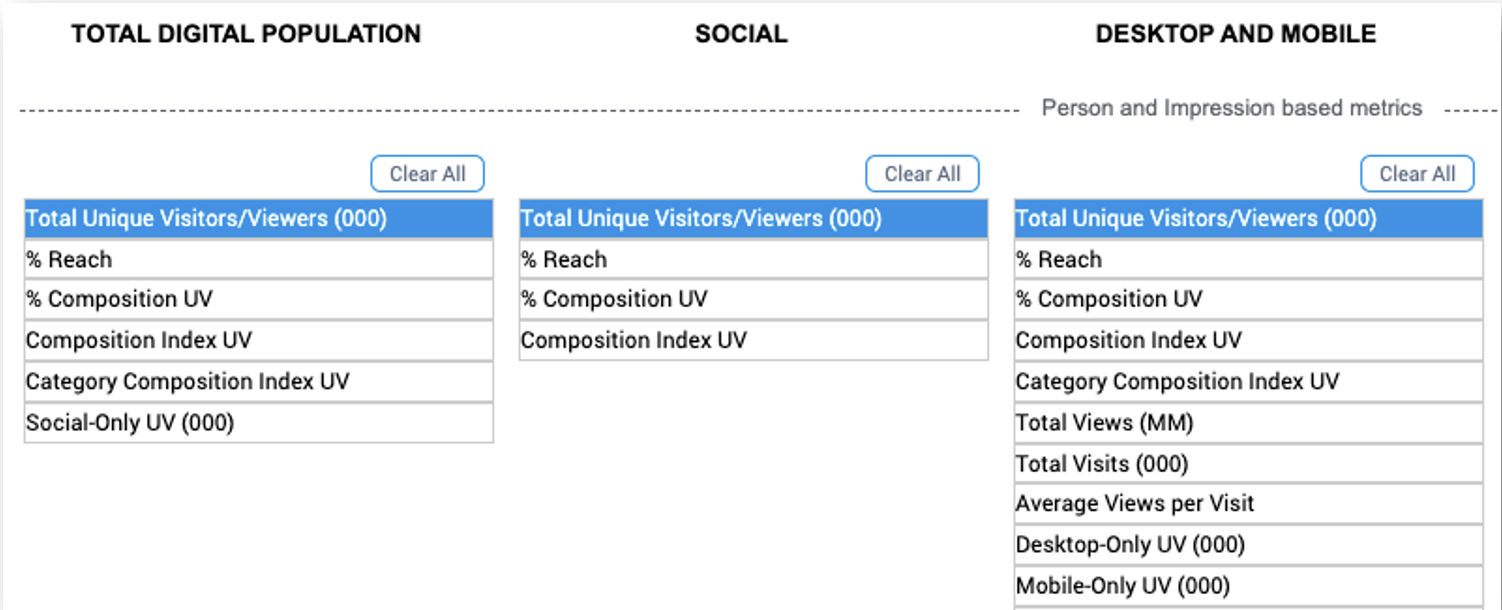Screen dimensions: 1502x610
Task: Select Total Unique Visitors/Viewers in Desktop and Mobile
Action: (x=1249, y=219)
